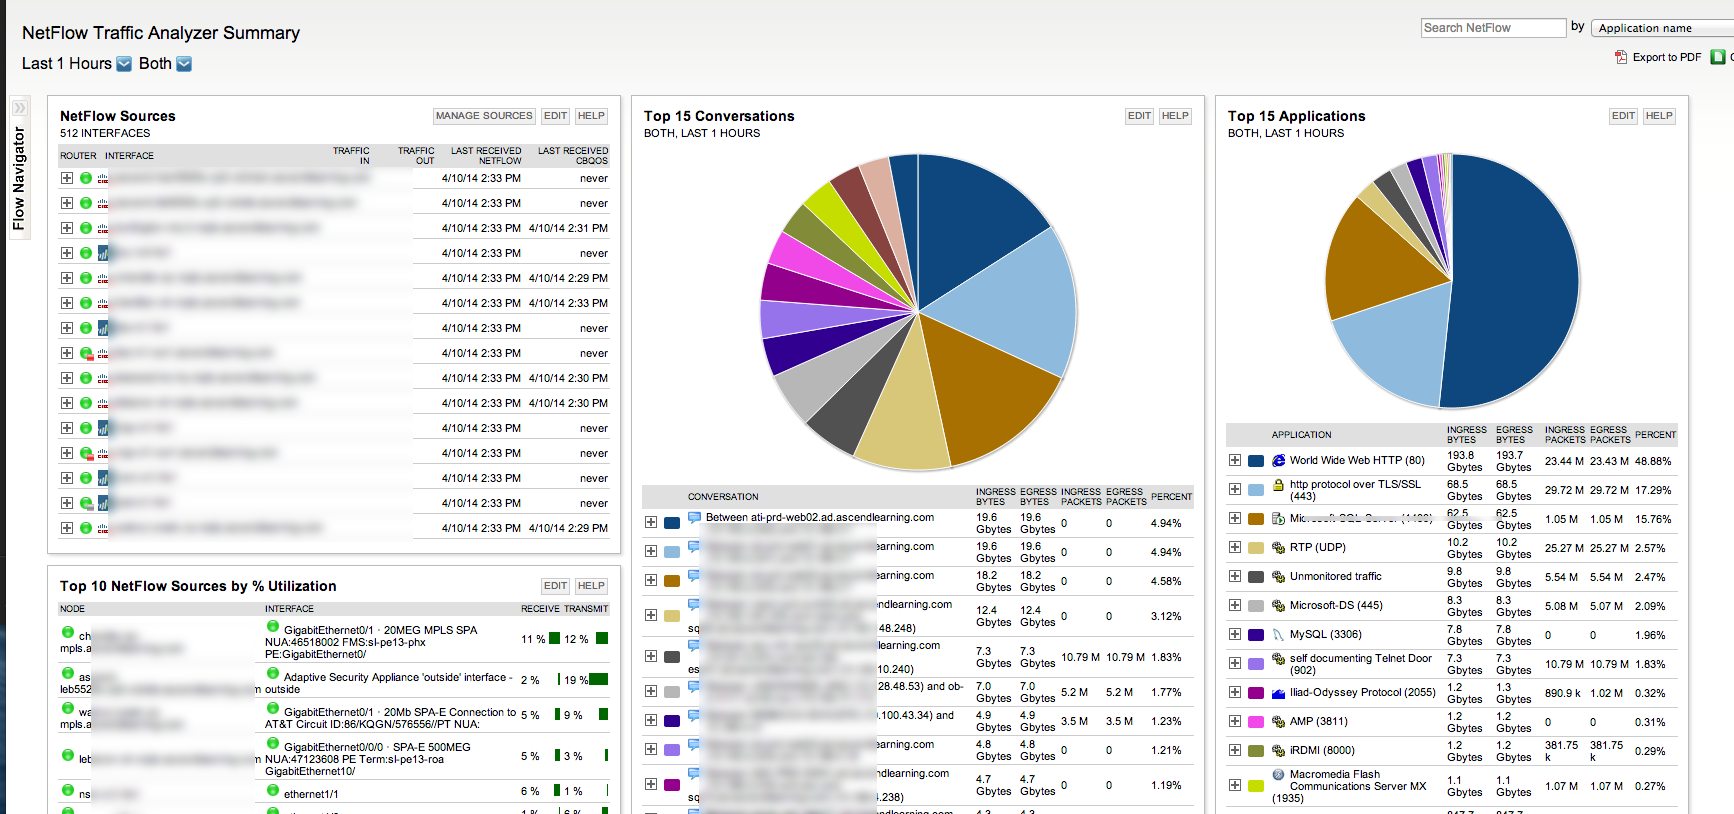Click the 12 % transmit utilization bar
This screenshot has width=1734, height=814.
[x=602, y=638]
